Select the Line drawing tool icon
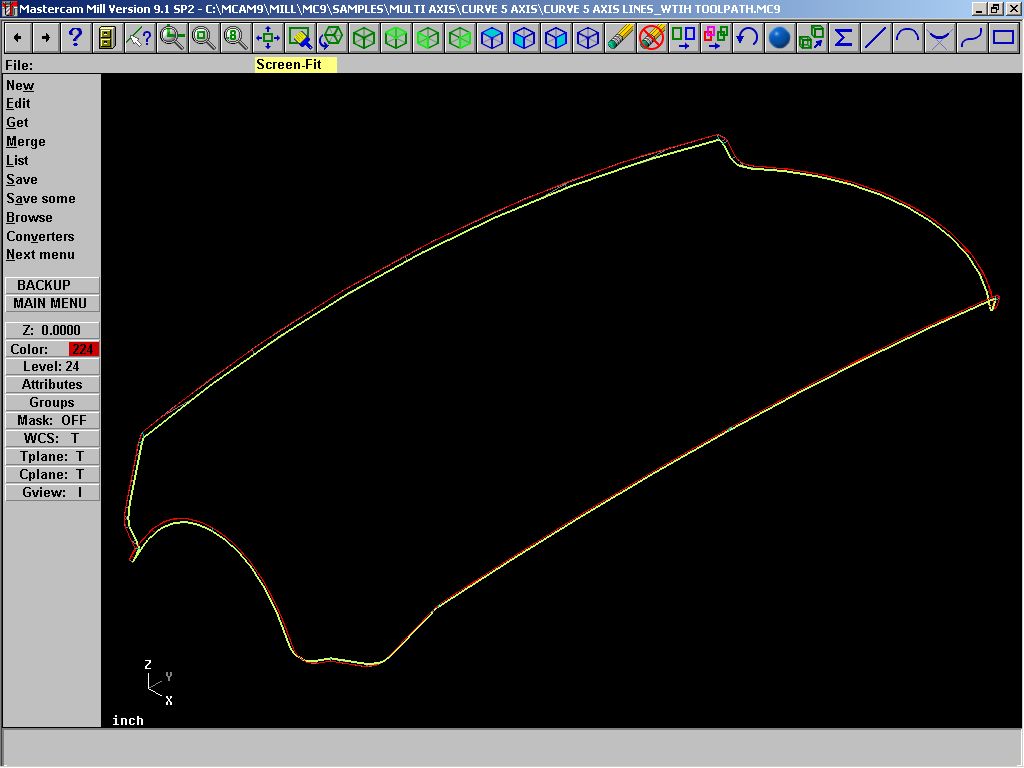Viewport: 1024px width, 768px height. [876, 38]
